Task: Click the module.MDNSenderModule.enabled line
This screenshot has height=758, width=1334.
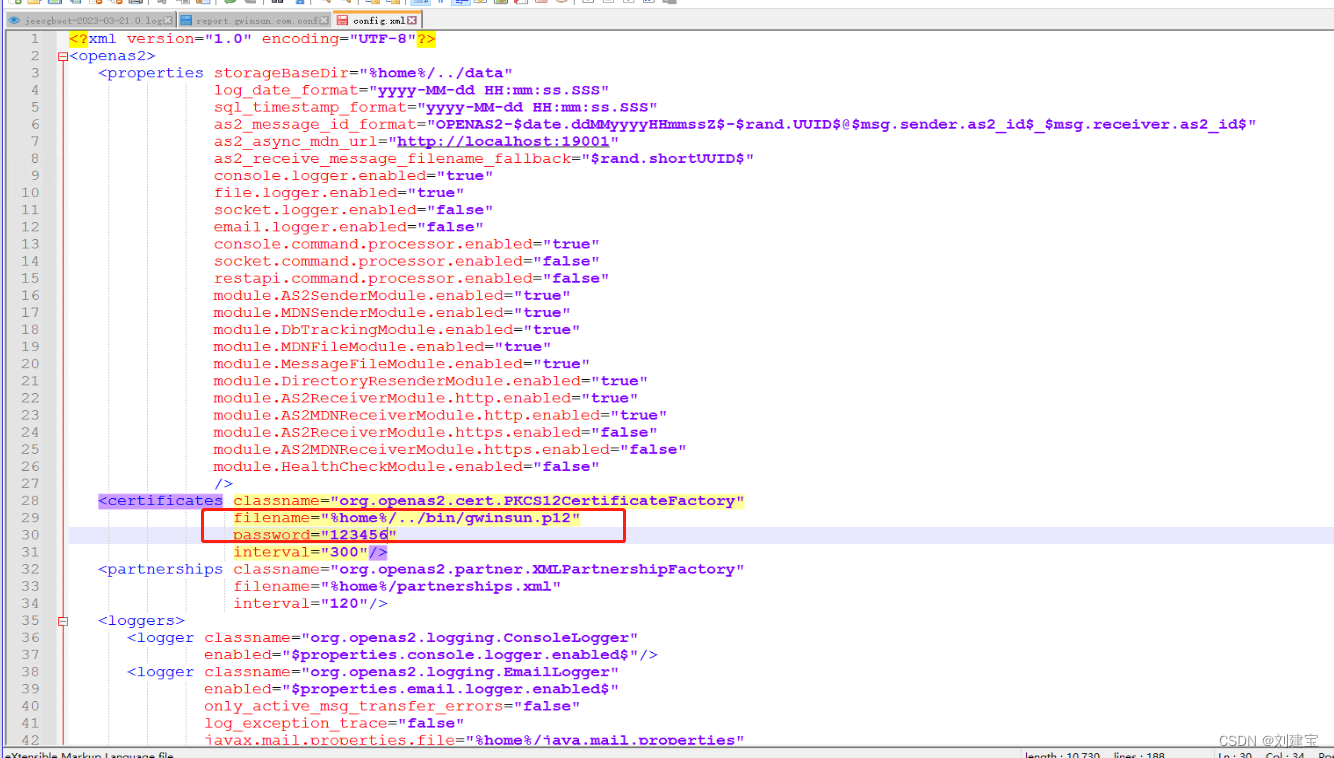Action: pyautogui.click(x=392, y=312)
